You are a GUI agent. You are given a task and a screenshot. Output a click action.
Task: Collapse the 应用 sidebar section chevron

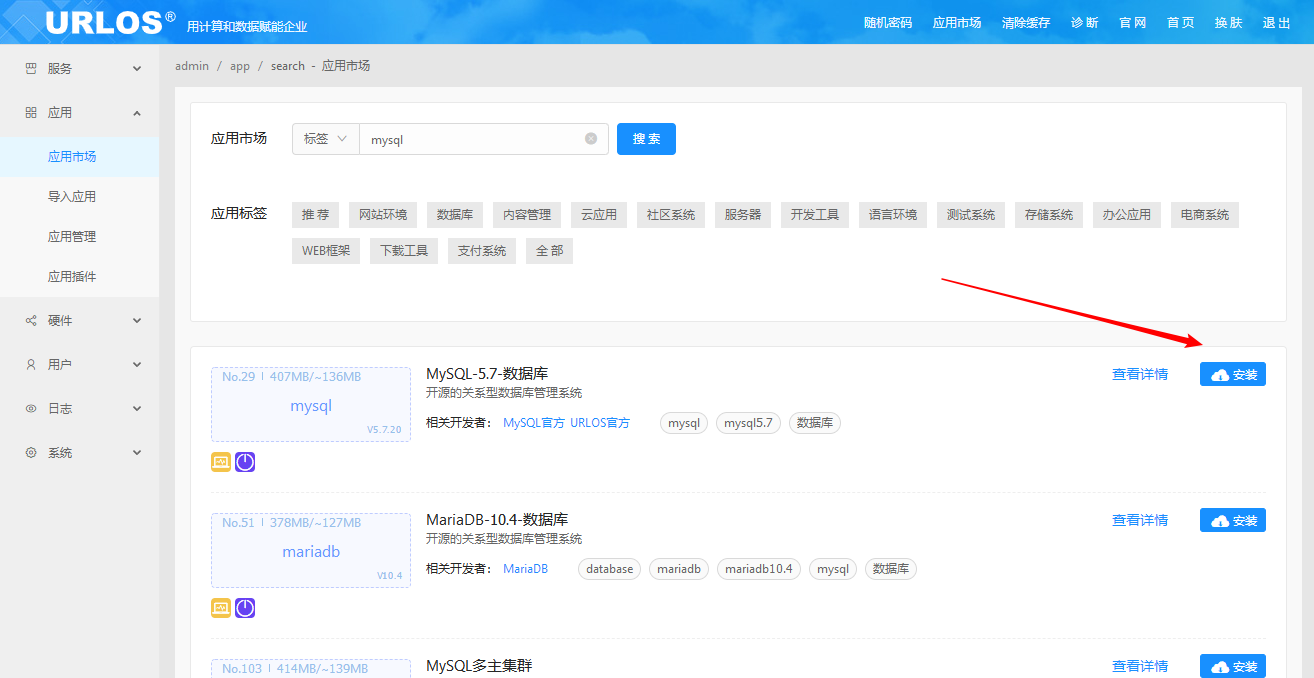click(x=137, y=113)
